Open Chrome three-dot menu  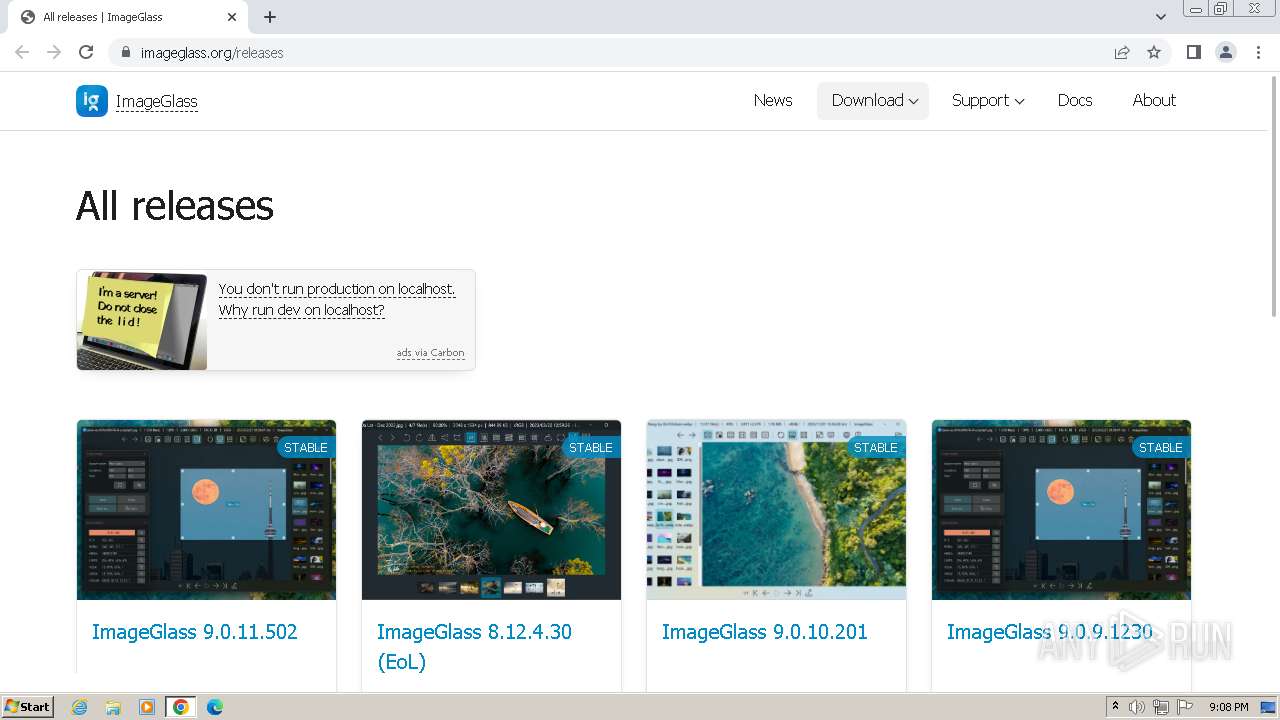pyautogui.click(x=1258, y=52)
